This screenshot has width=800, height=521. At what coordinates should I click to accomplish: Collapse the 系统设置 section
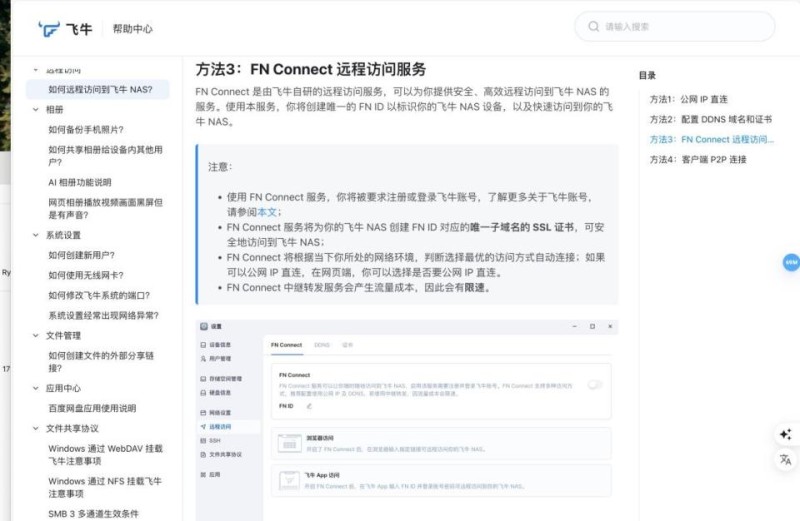(x=37, y=235)
